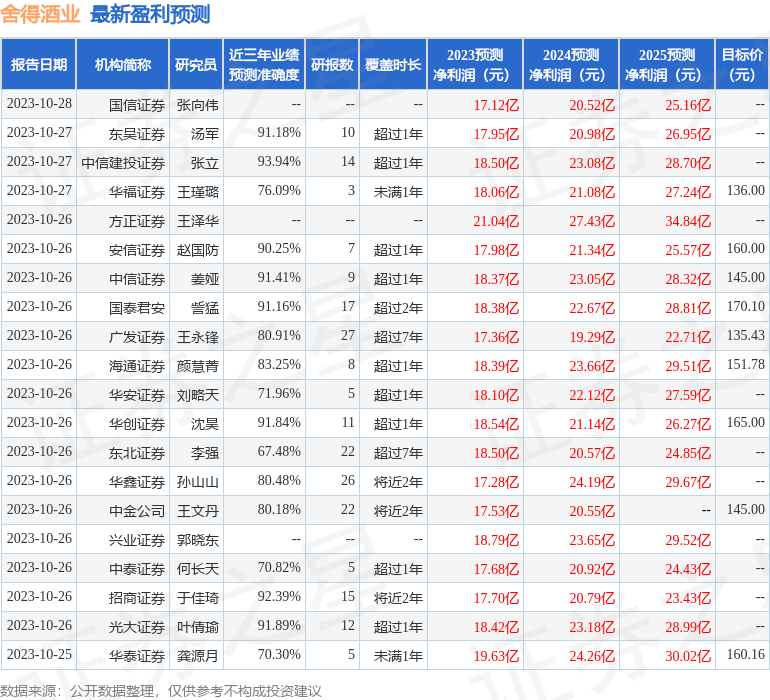Click the 2025预测净利润 column header
Image resolution: width=770 pixels, height=700 pixels.
coord(666,65)
